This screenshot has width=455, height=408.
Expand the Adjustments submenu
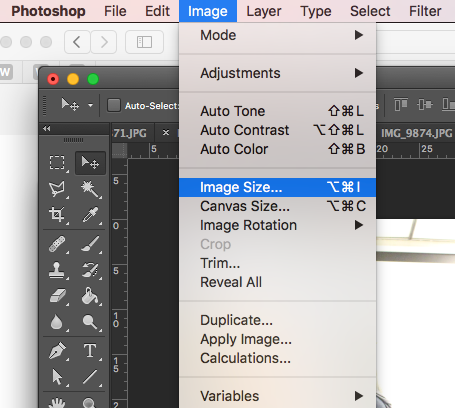(278, 73)
